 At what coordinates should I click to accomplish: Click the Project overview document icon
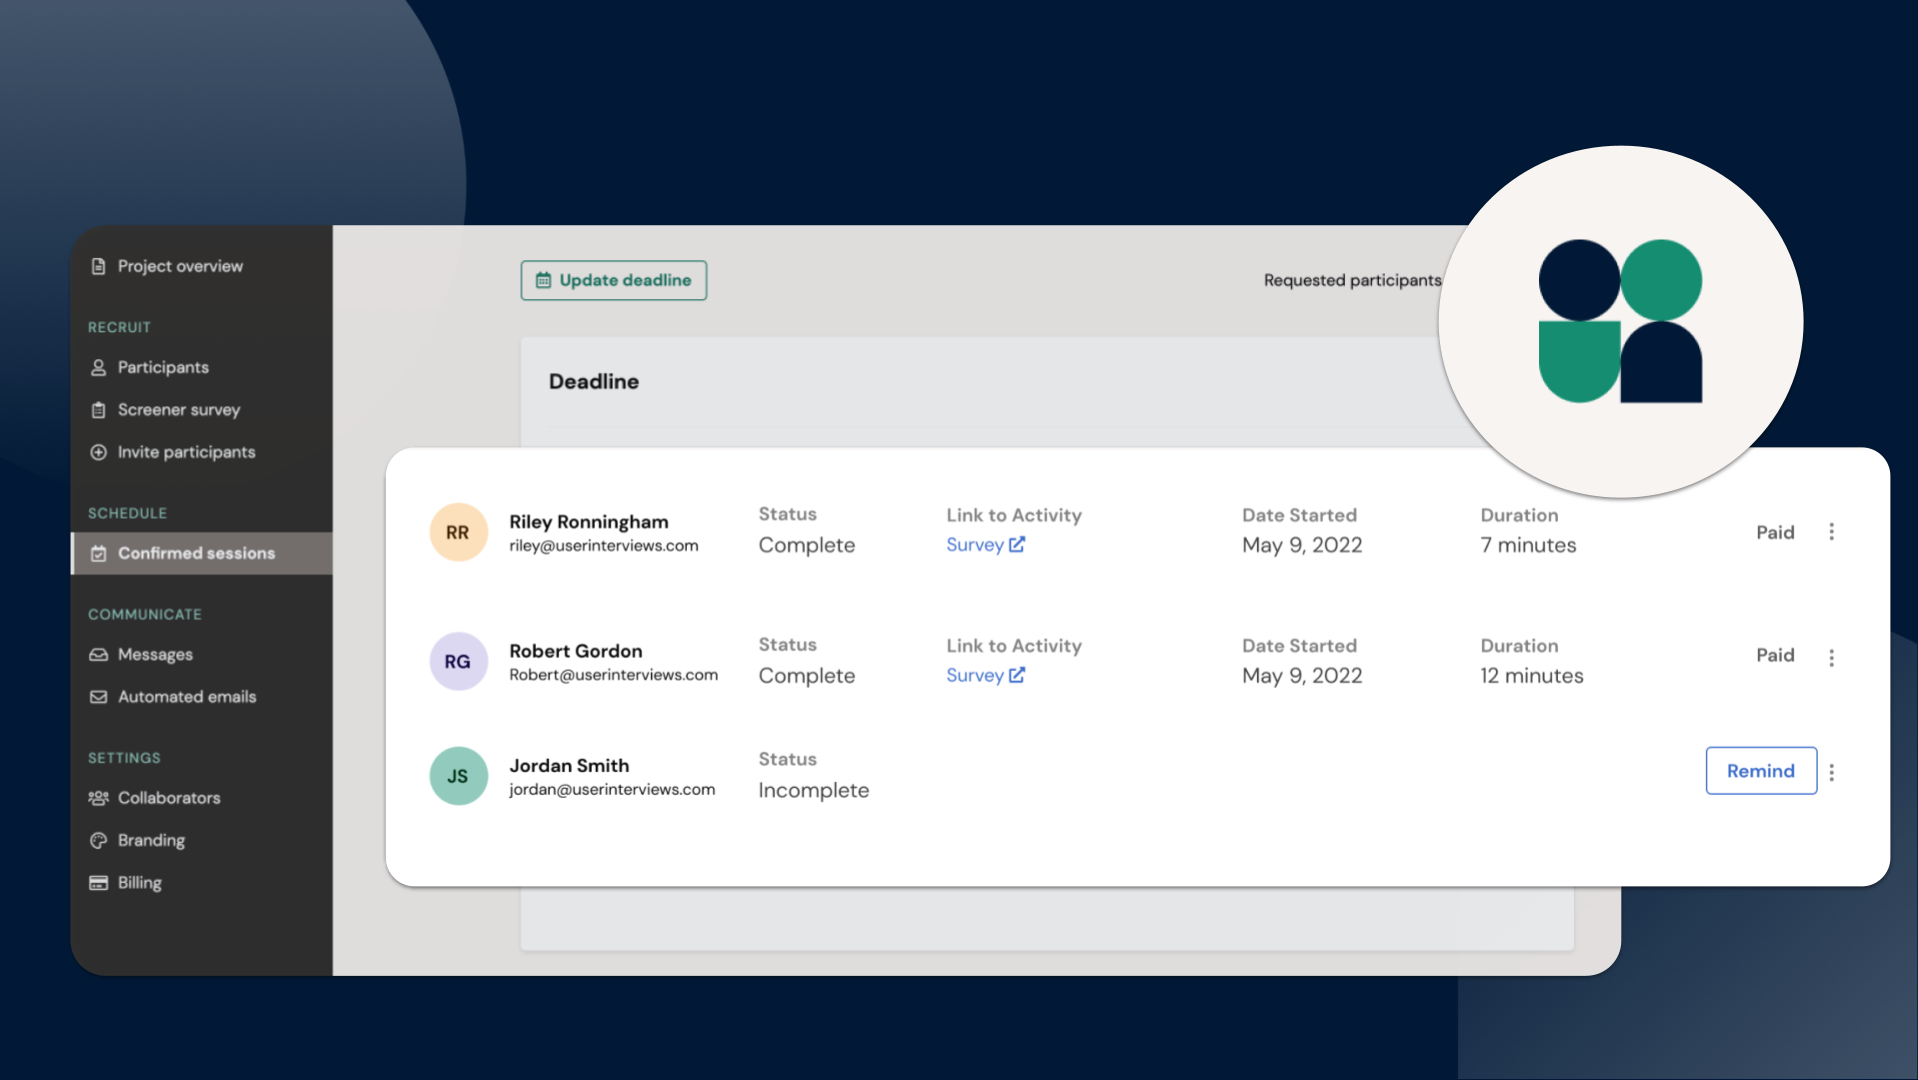point(97,266)
